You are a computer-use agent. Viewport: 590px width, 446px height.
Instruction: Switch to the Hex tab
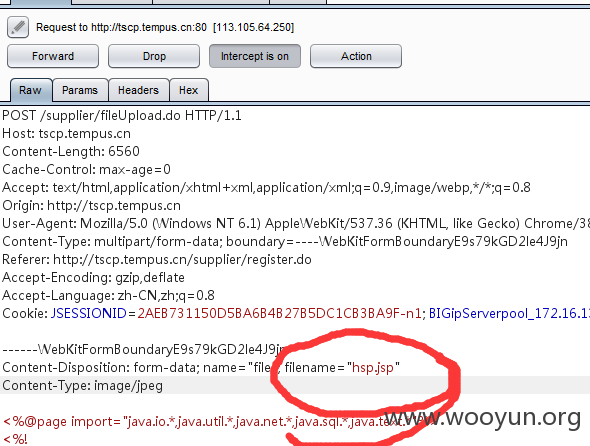click(189, 90)
